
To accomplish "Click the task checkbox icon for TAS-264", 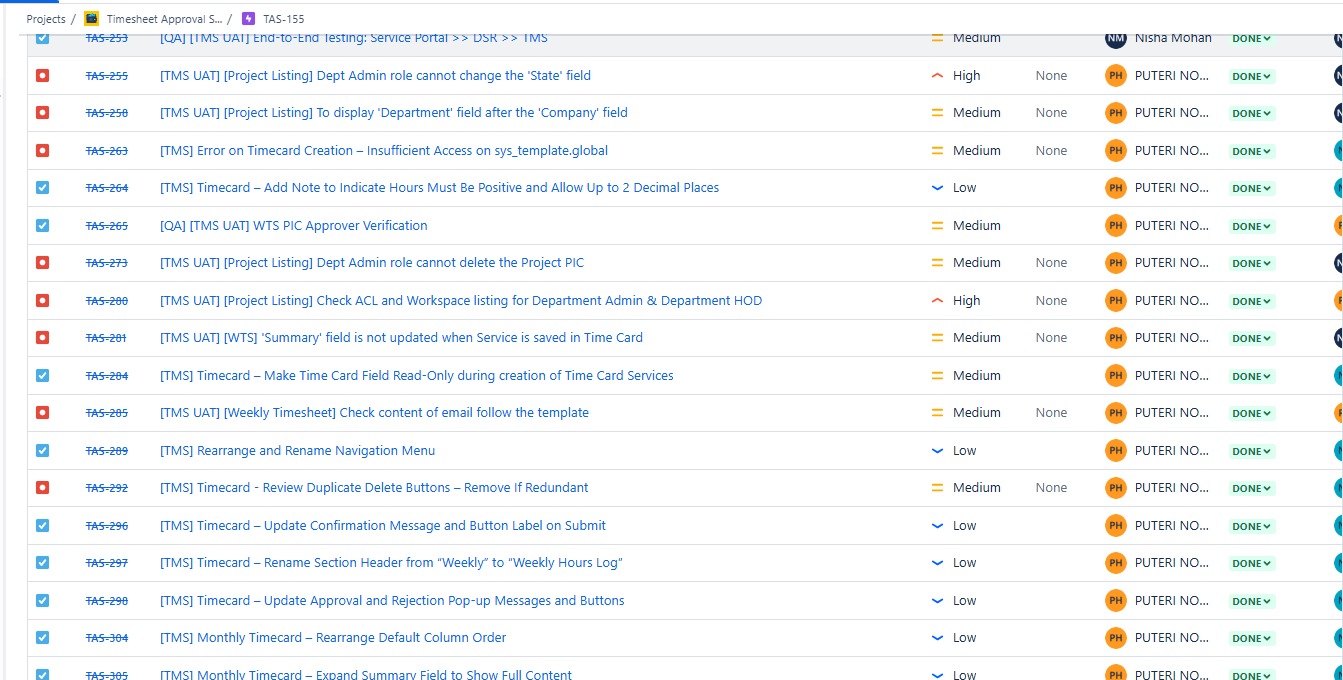I will point(42,188).
